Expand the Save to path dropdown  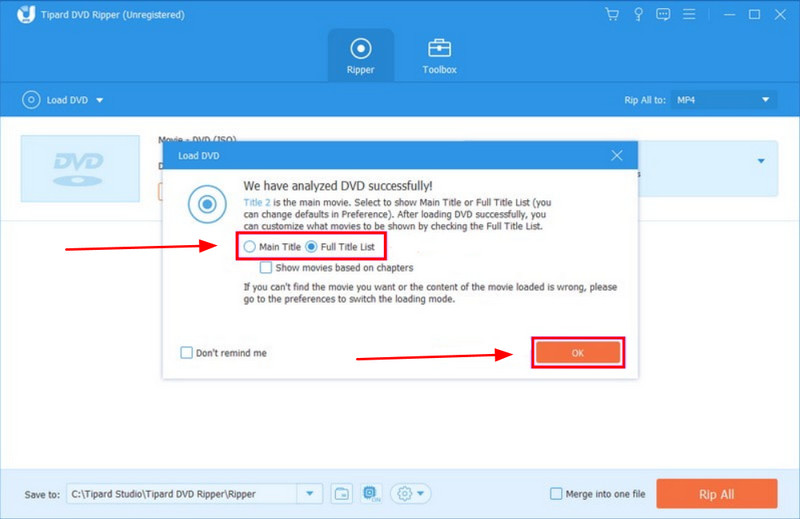pyautogui.click(x=310, y=493)
